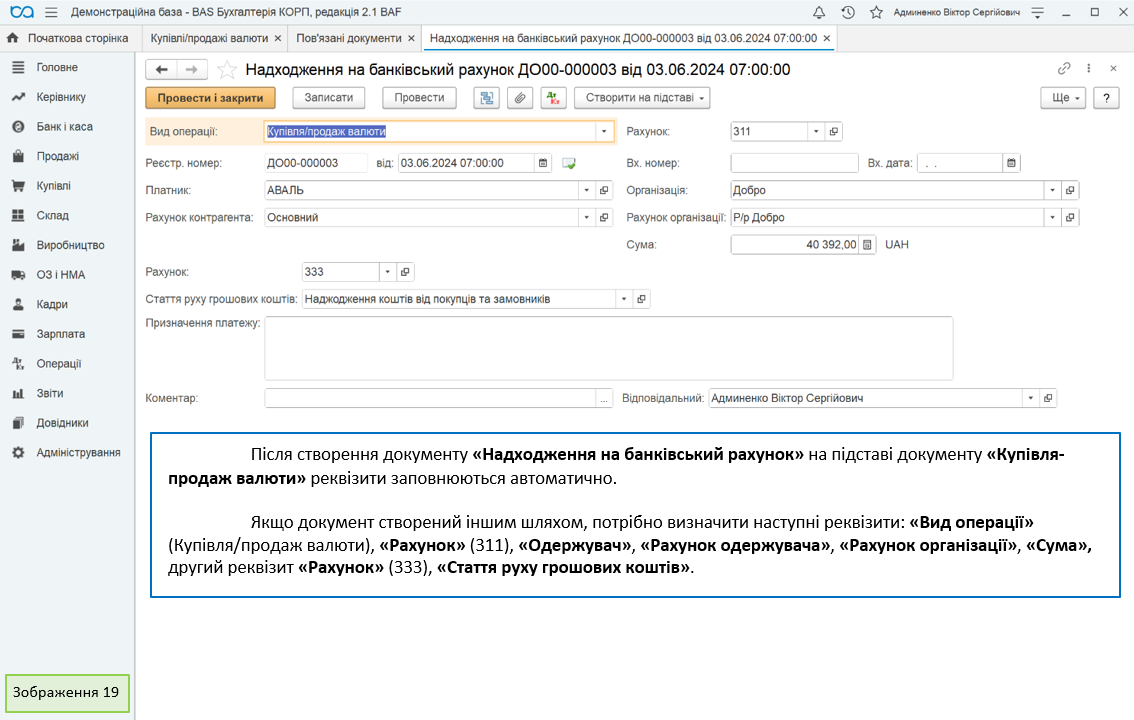Open history clock icon

coord(848,12)
